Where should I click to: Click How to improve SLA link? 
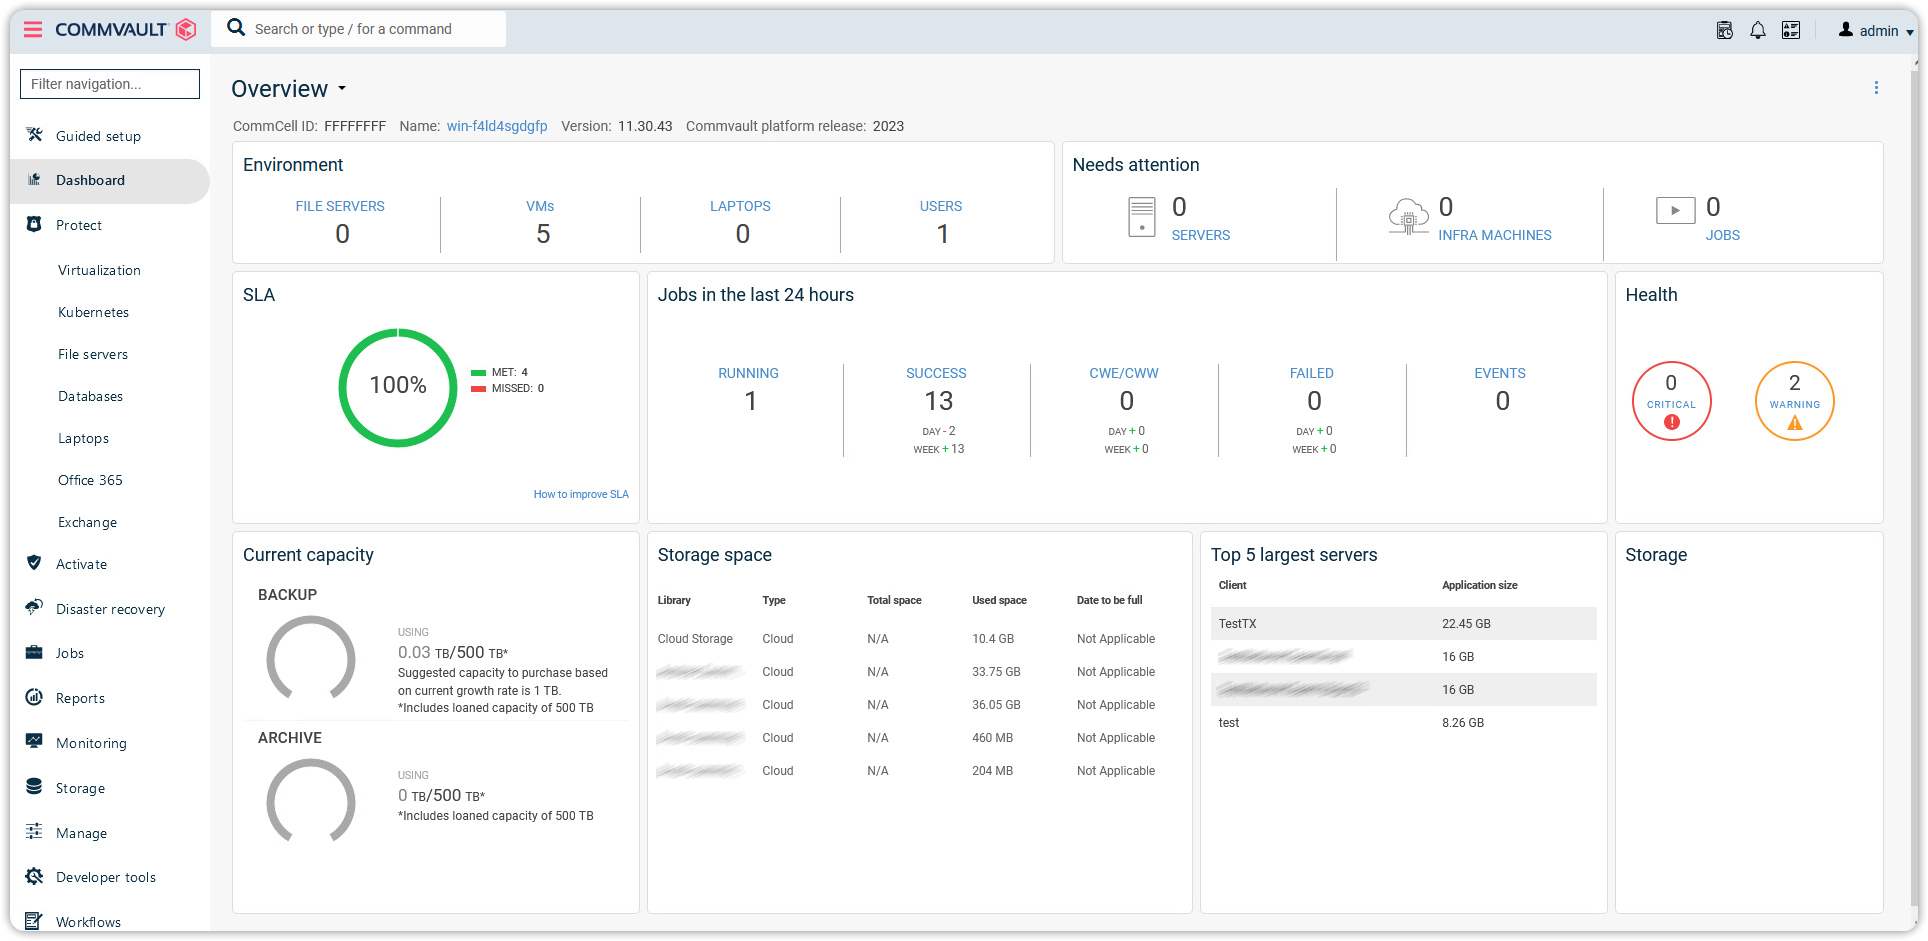tap(581, 494)
